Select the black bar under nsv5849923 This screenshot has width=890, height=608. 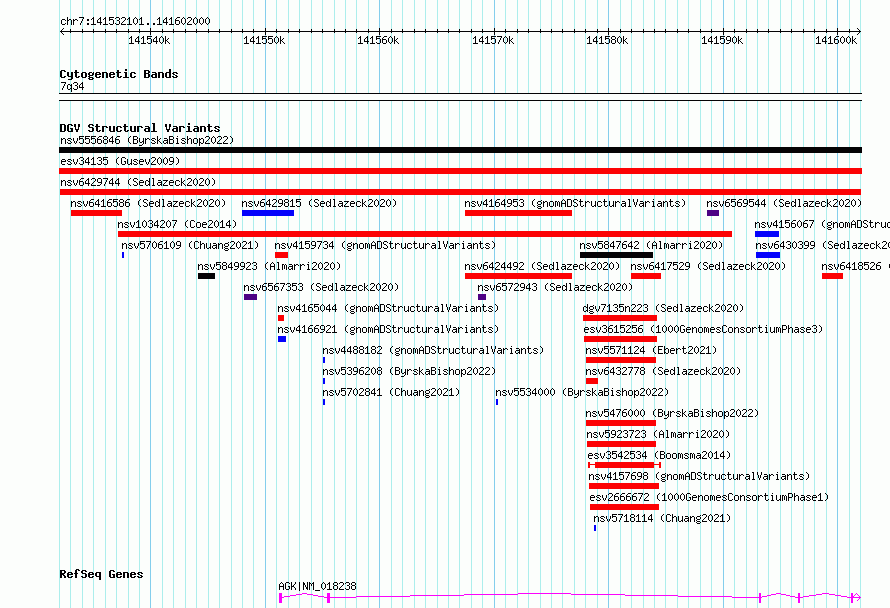coord(207,276)
